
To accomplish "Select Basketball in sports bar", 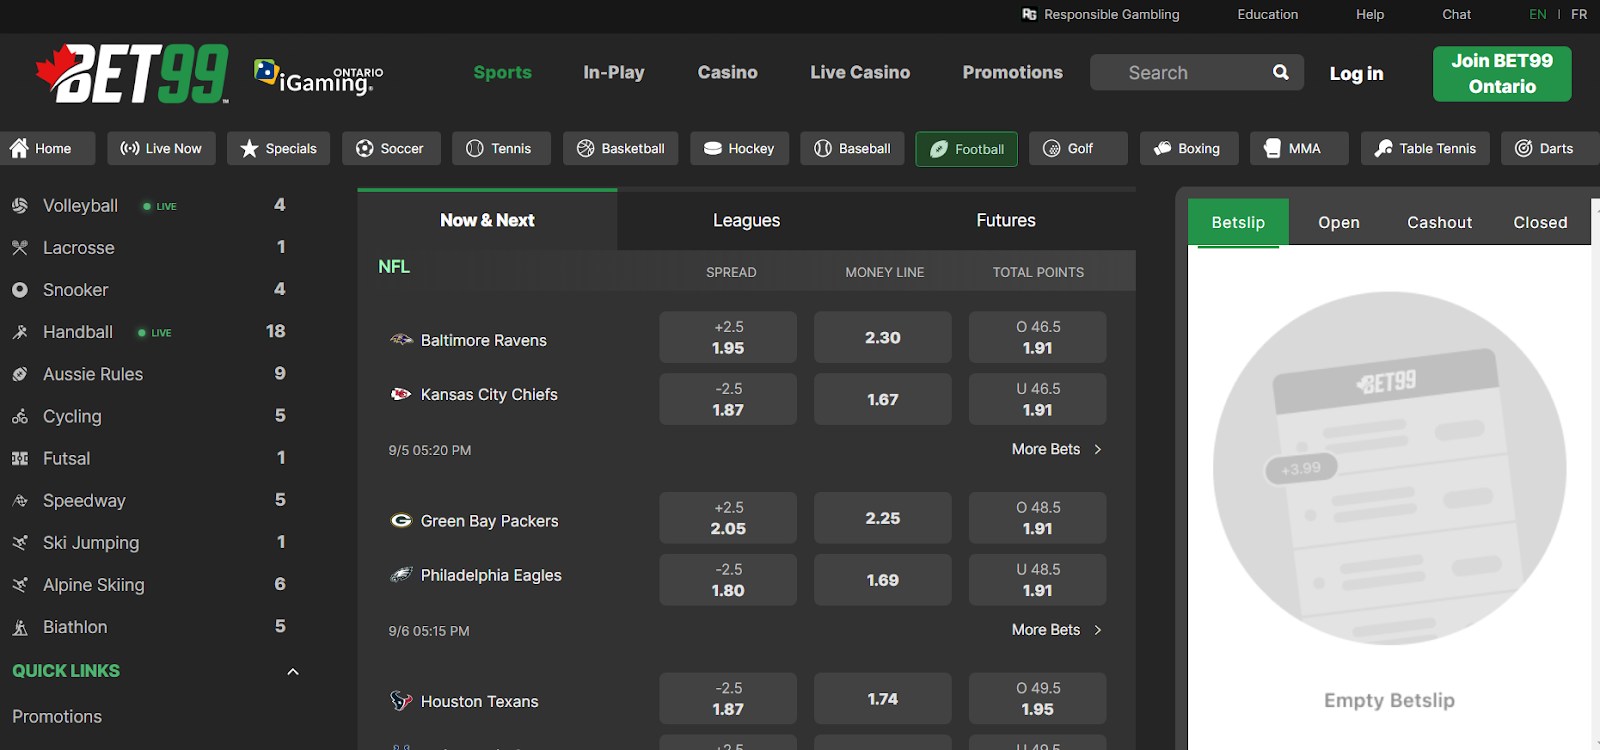I will click(621, 148).
